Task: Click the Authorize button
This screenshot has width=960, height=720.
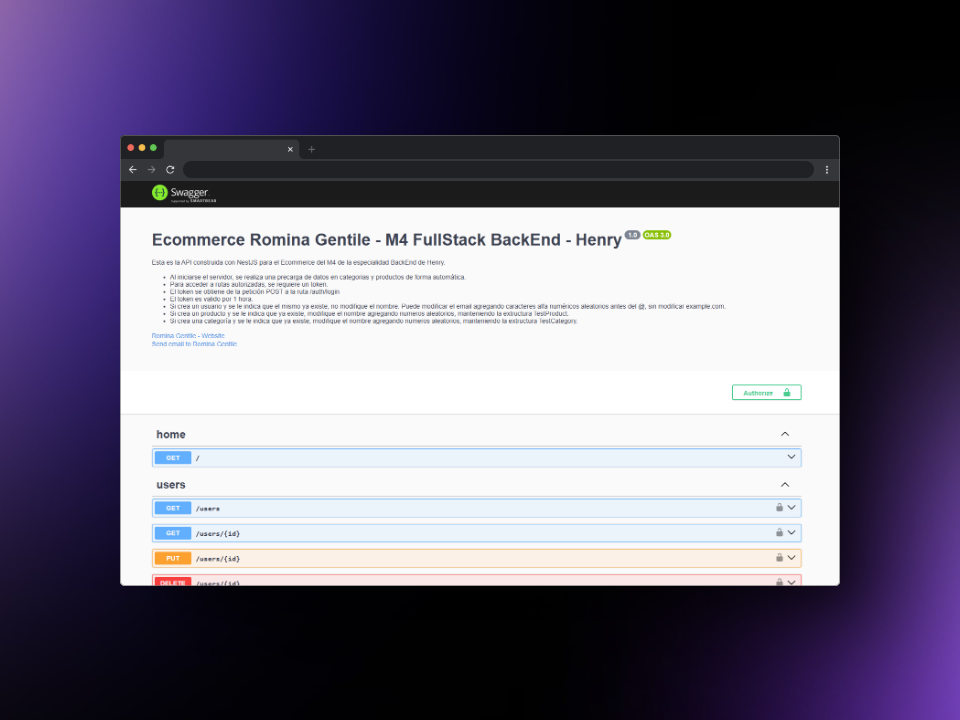Action: click(767, 392)
